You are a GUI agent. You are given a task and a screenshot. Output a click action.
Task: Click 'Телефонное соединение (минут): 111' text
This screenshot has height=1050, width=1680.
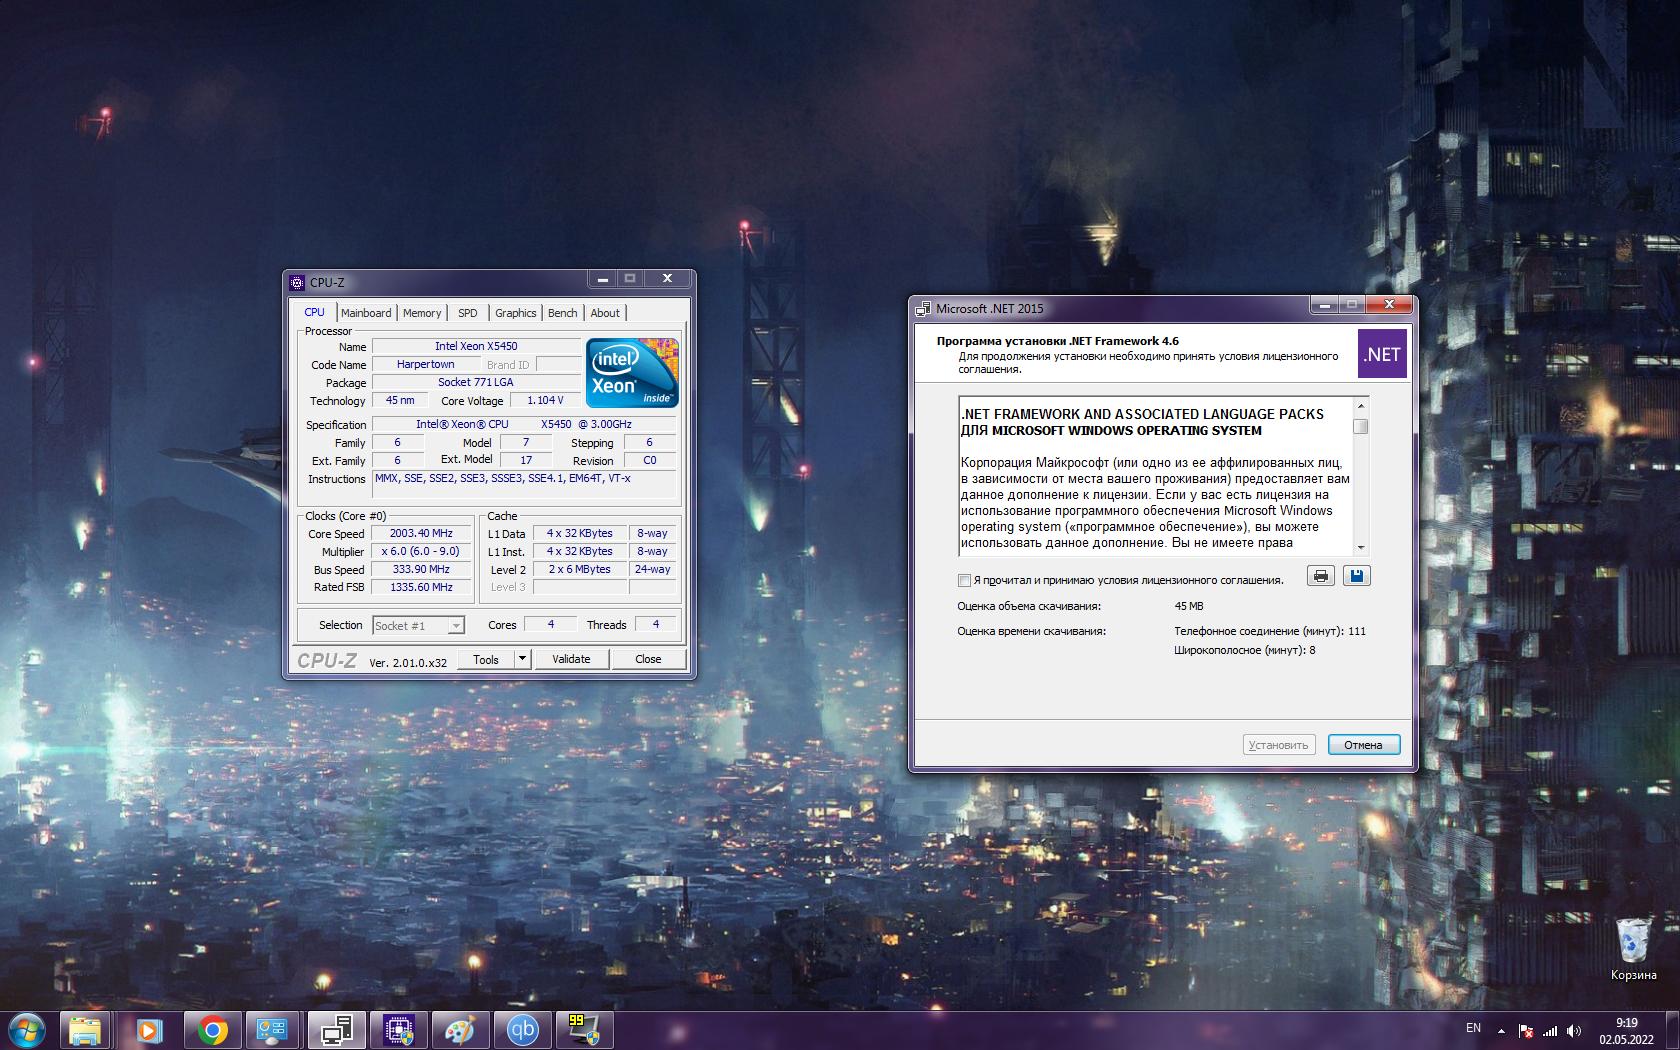click(1270, 631)
